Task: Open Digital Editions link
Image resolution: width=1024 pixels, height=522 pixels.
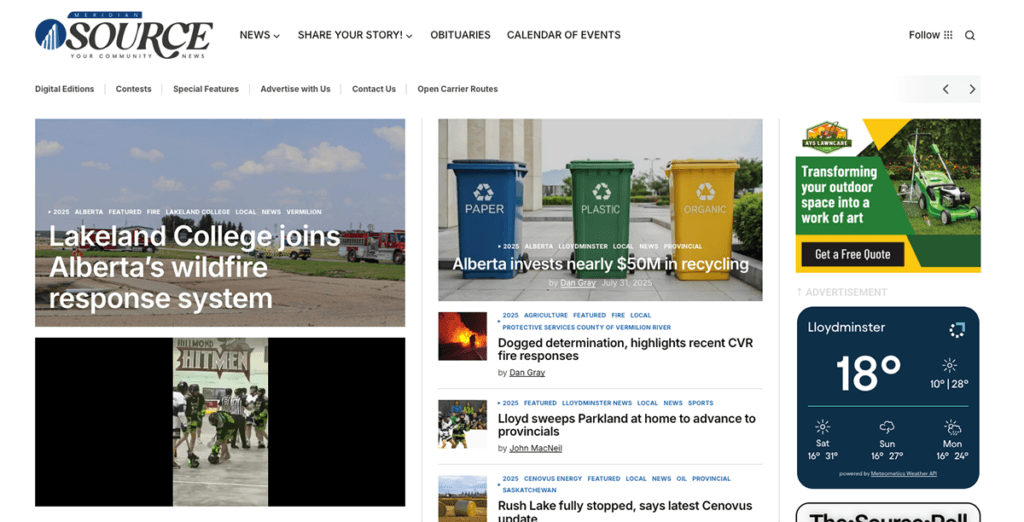Action: click(x=64, y=89)
